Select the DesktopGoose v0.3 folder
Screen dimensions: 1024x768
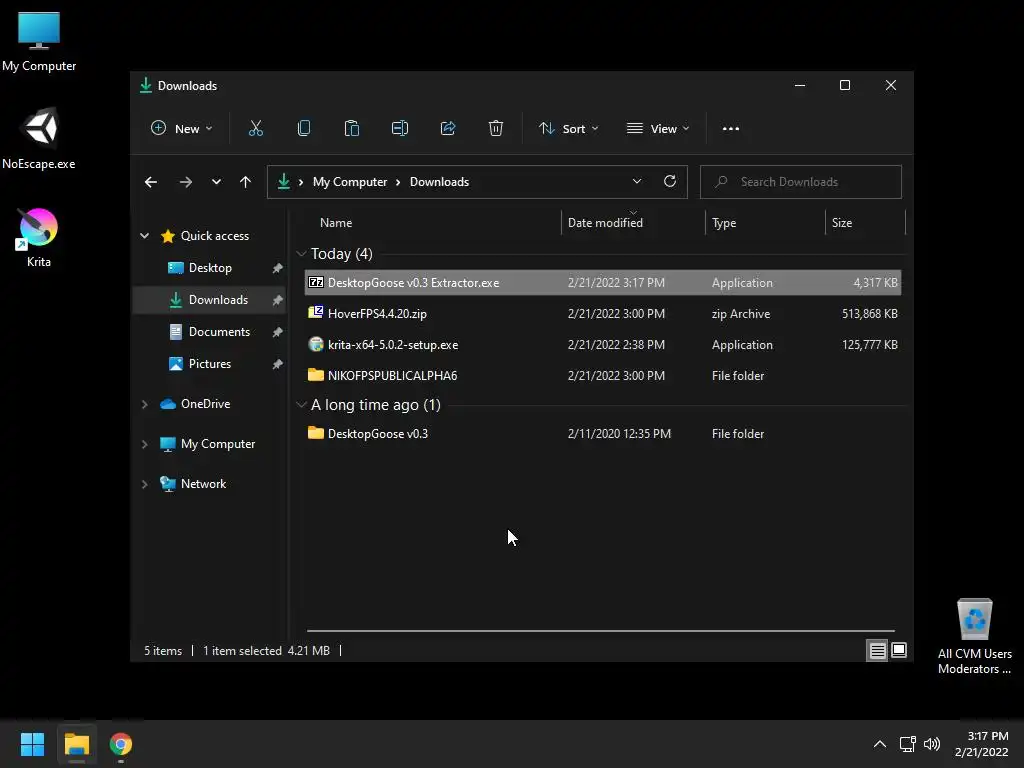click(x=603, y=434)
